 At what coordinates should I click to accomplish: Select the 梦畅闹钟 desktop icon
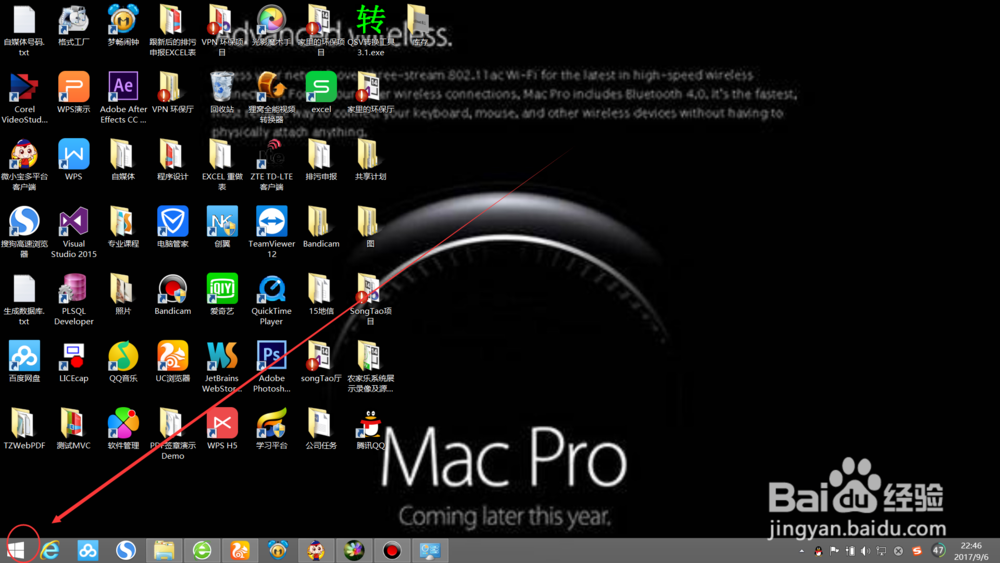click(x=123, y=26)
